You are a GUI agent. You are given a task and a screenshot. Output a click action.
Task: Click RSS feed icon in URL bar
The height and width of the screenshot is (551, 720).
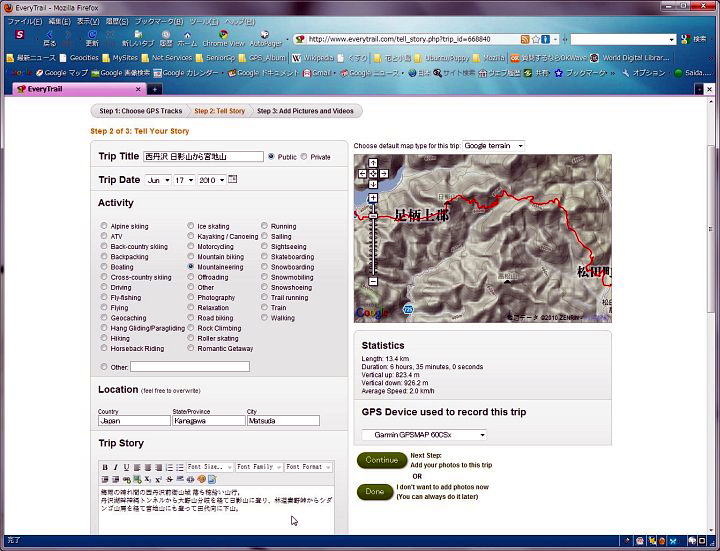click(525, 39)
